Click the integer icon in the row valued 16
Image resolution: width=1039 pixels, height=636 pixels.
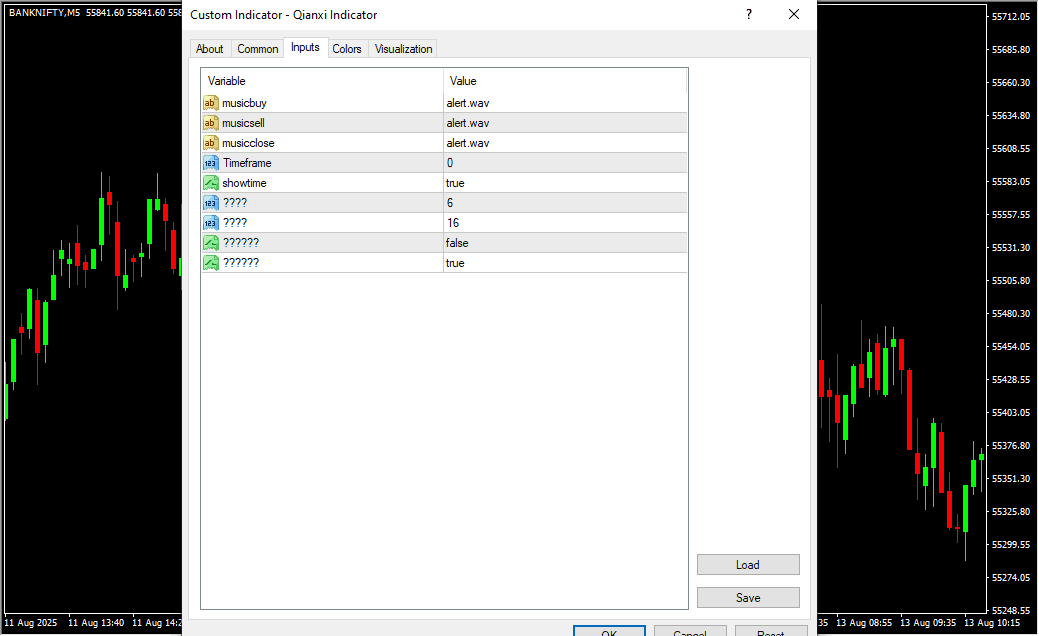(211, 223)
